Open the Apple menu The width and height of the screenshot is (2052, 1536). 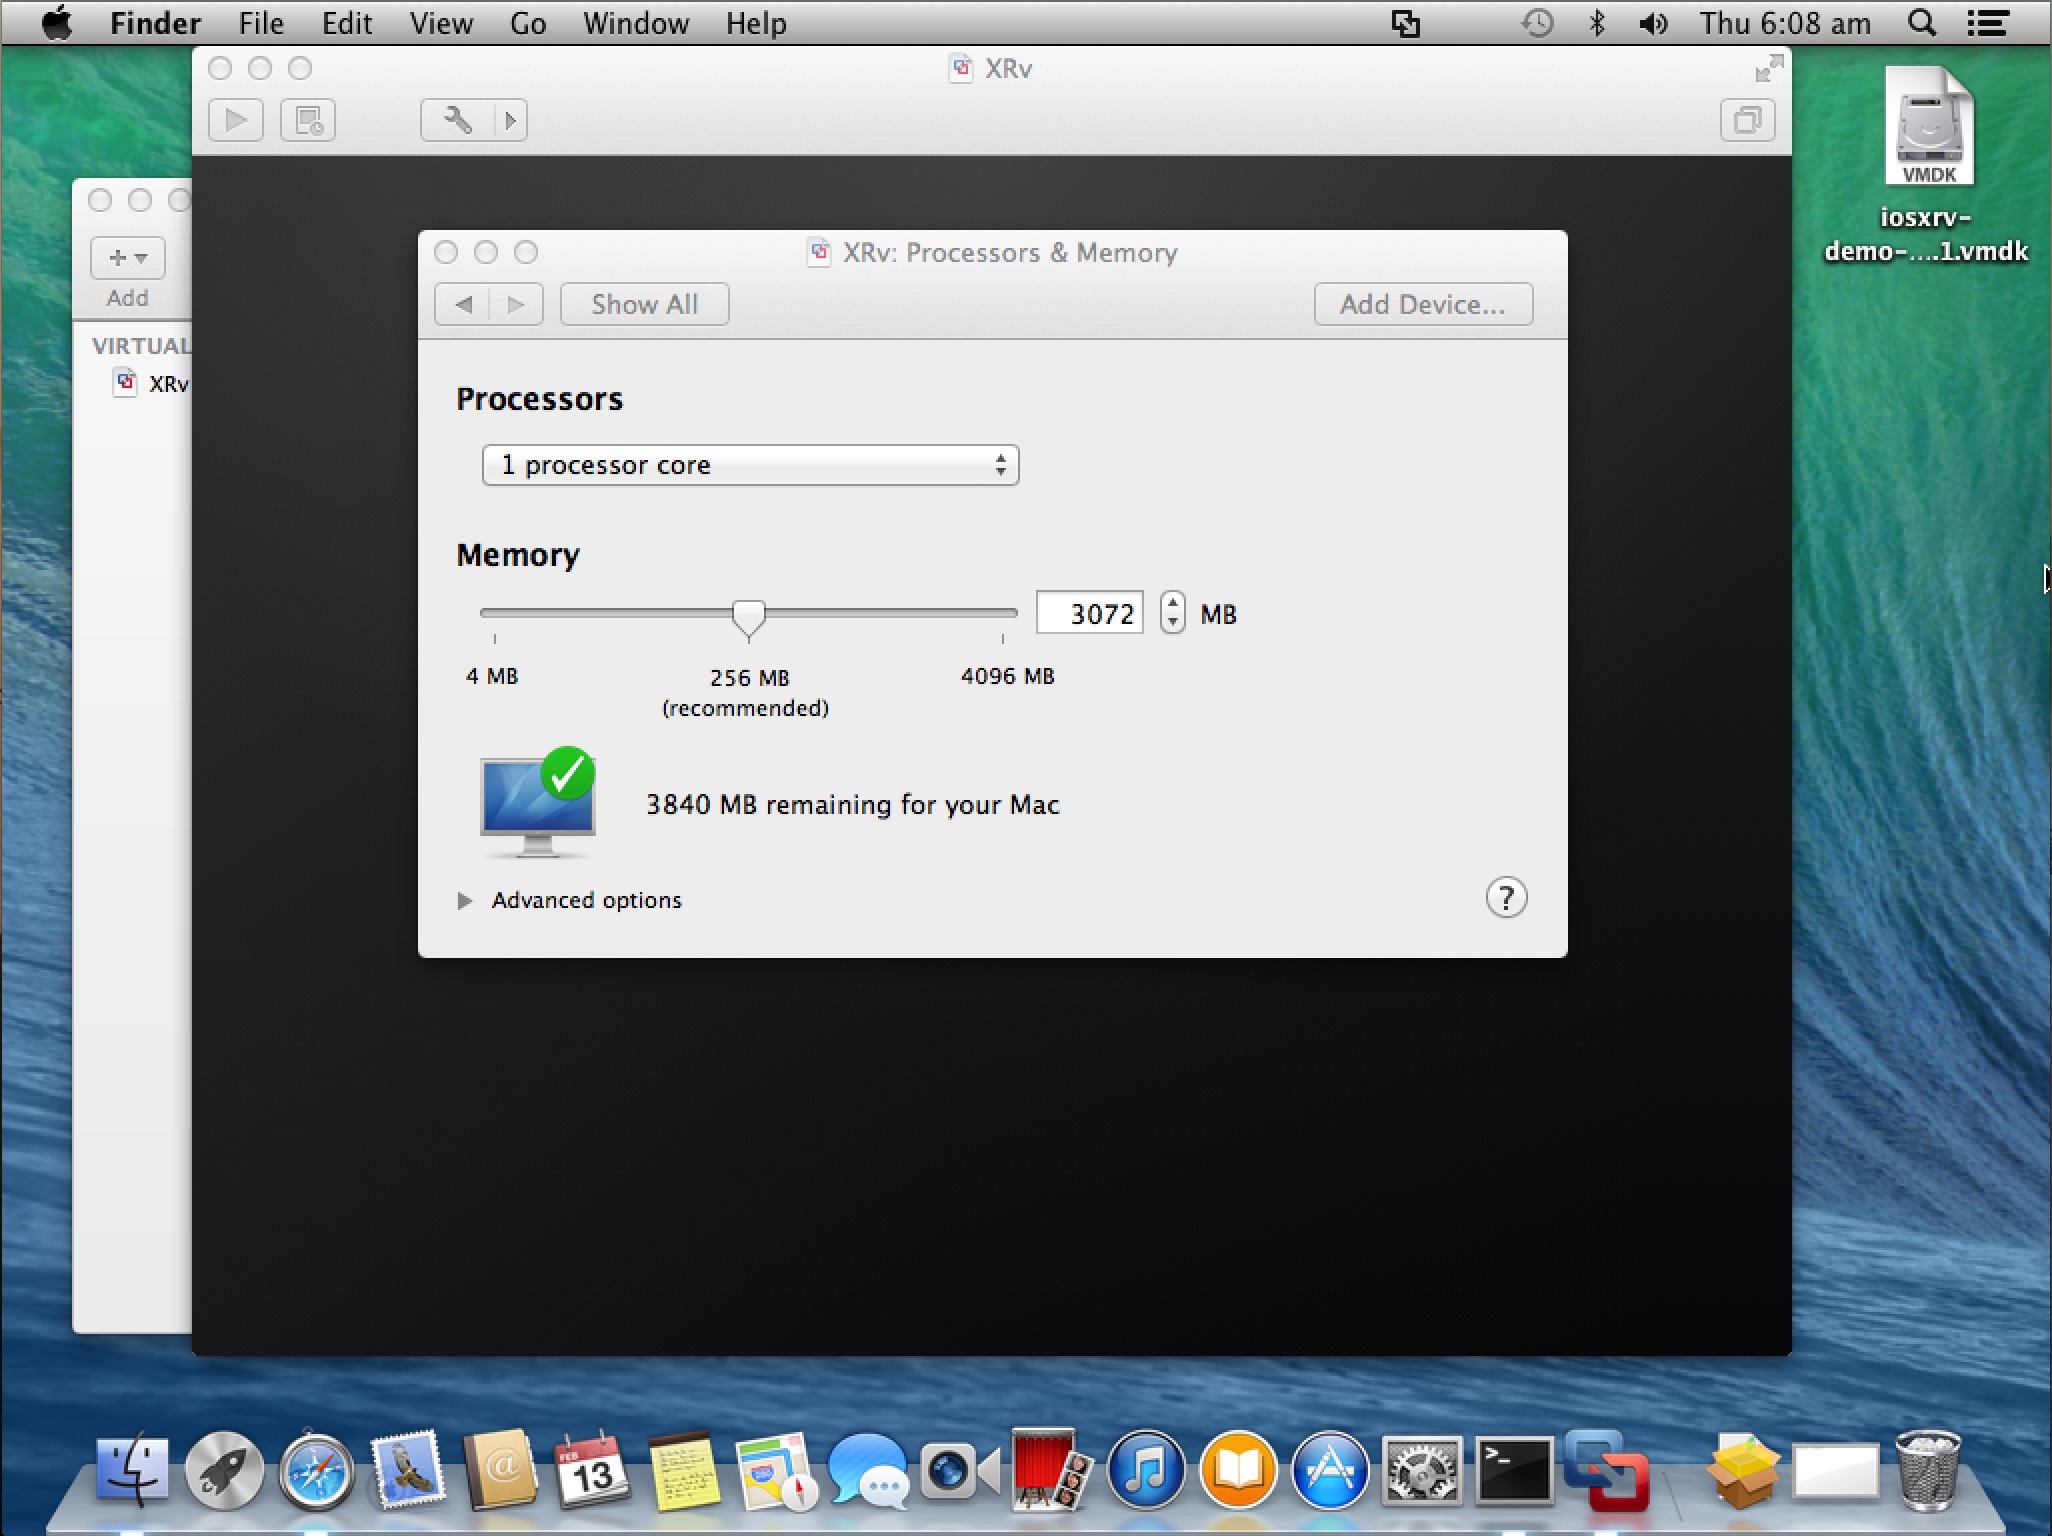pyautogui.click(x=57, y=23)
